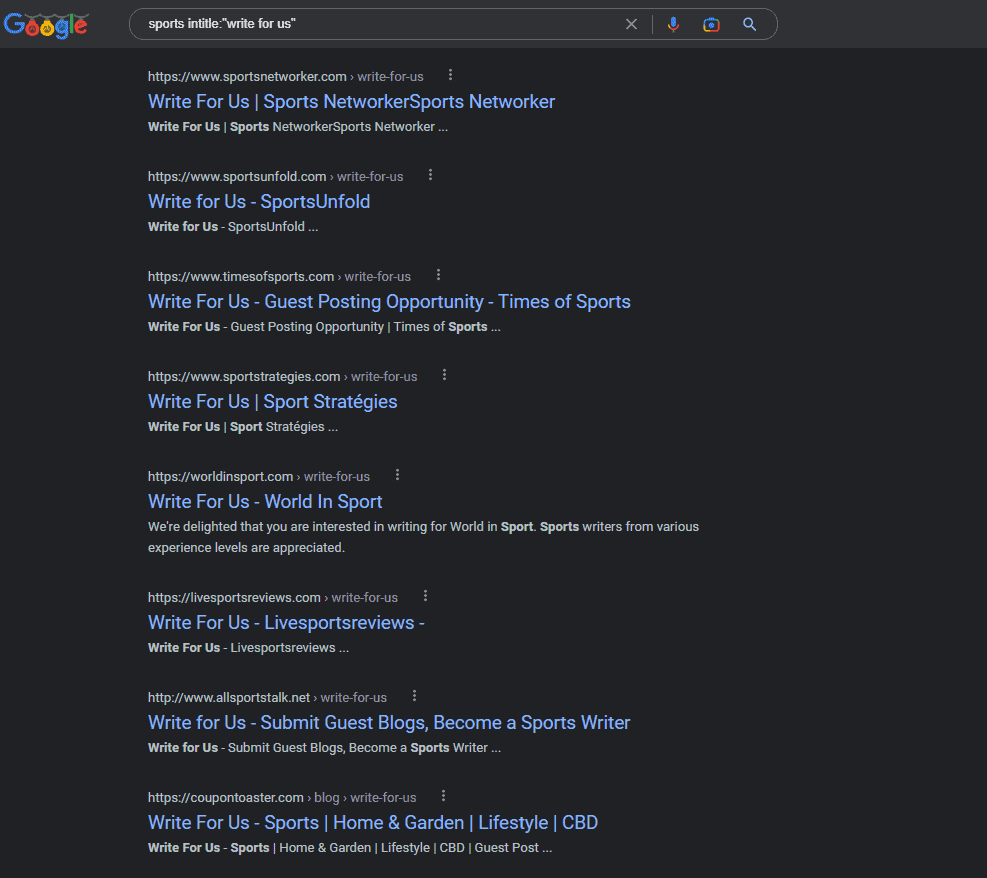Open options menu for allsportstalk.net result
Viewport: 987px width, 878px height.
(x=414, y=696)
